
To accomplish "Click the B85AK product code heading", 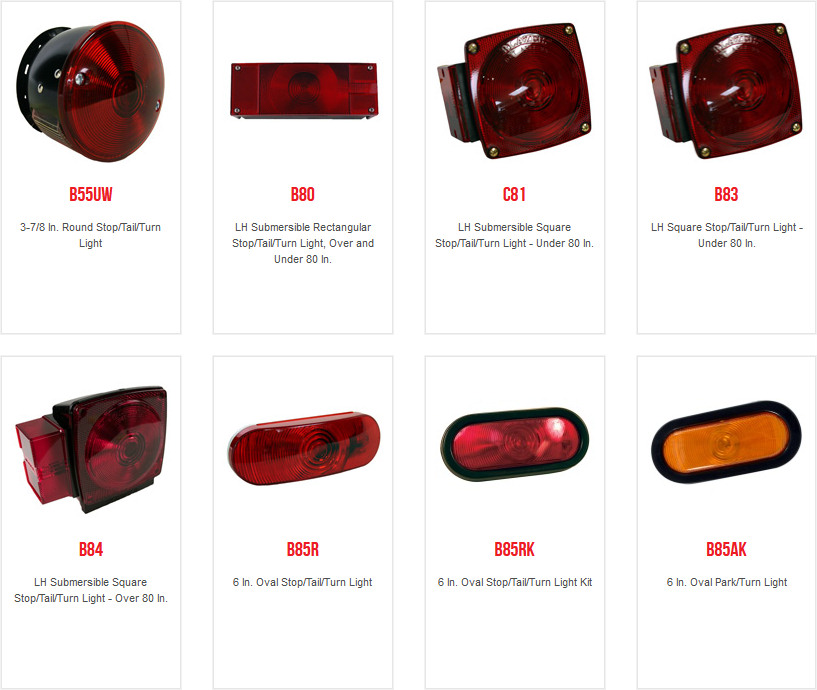I will [x=726, y=549].
